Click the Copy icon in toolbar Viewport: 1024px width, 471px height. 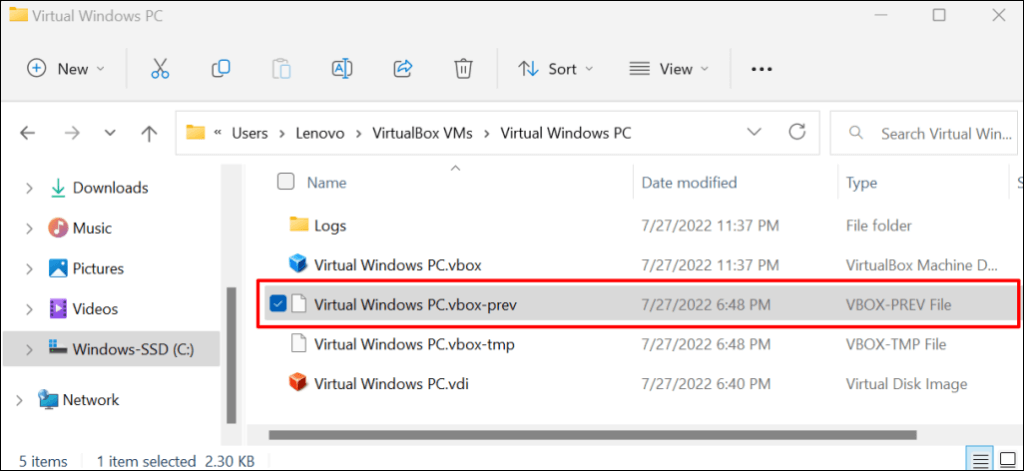[x=221, y=68]
